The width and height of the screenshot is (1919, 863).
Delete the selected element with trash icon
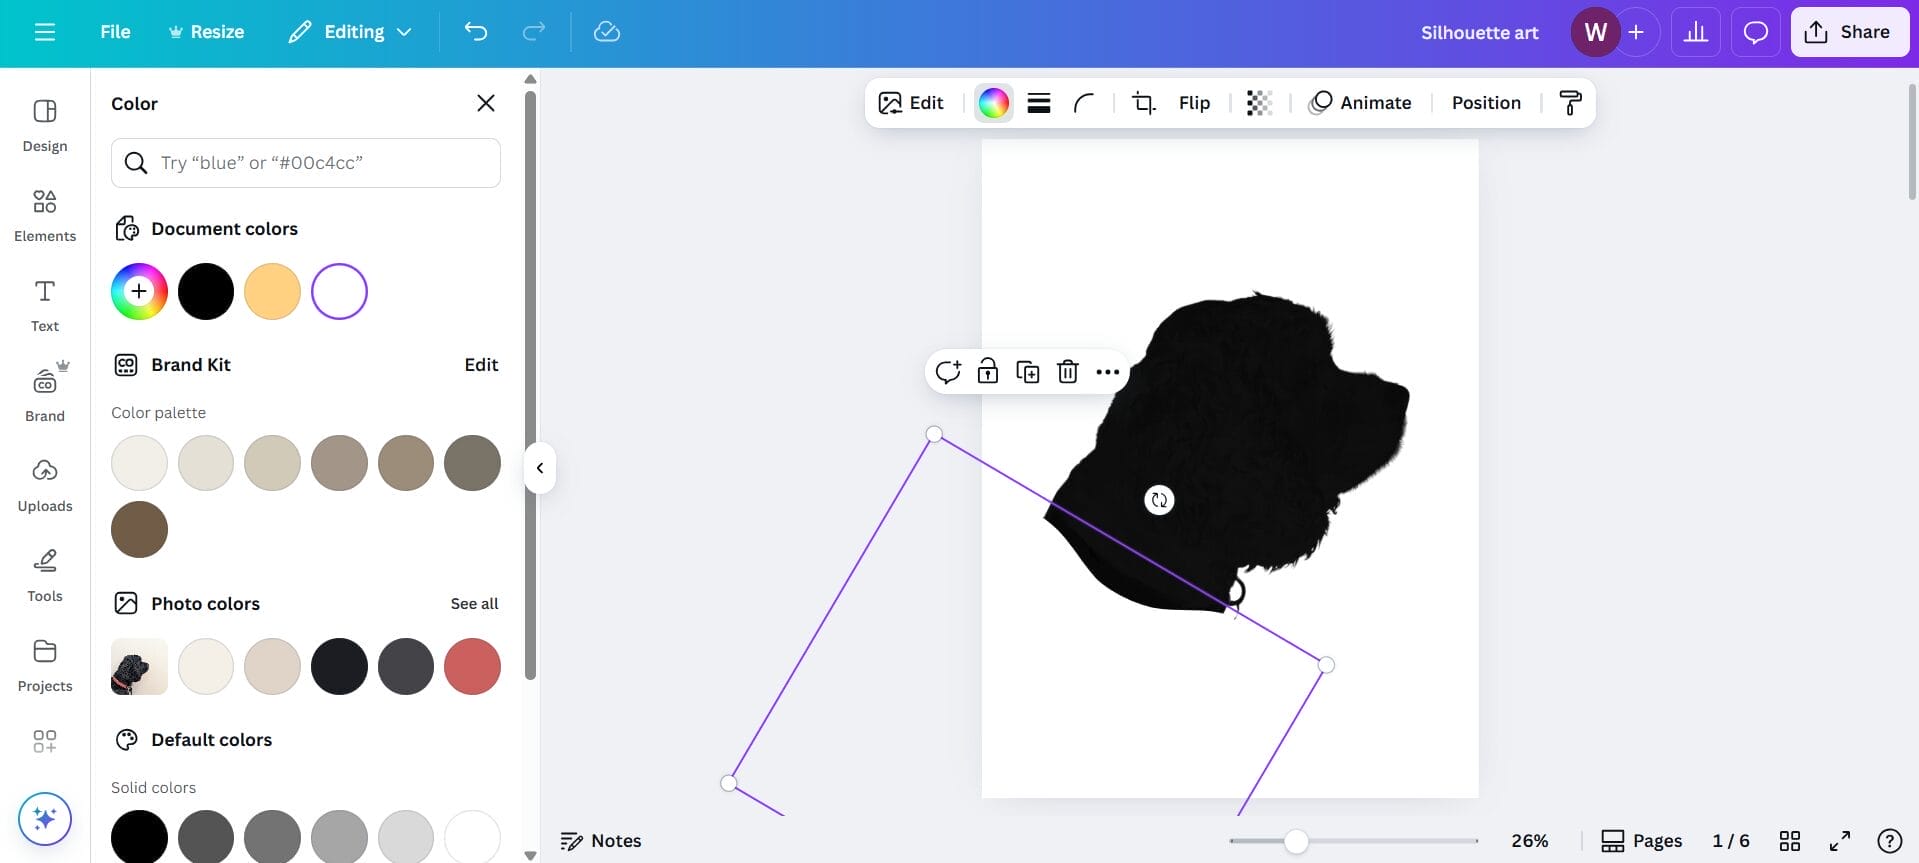point(1068,372)
